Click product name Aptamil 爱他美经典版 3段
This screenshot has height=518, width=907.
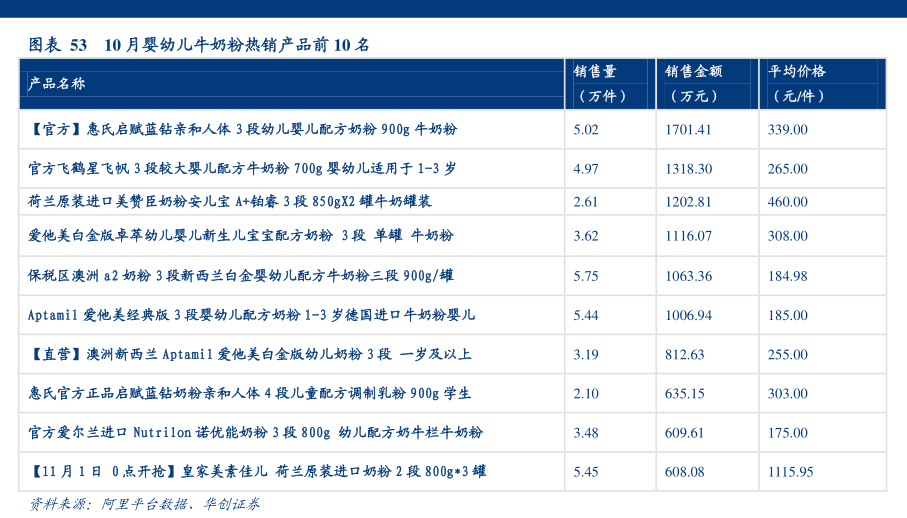coord(252,314)
